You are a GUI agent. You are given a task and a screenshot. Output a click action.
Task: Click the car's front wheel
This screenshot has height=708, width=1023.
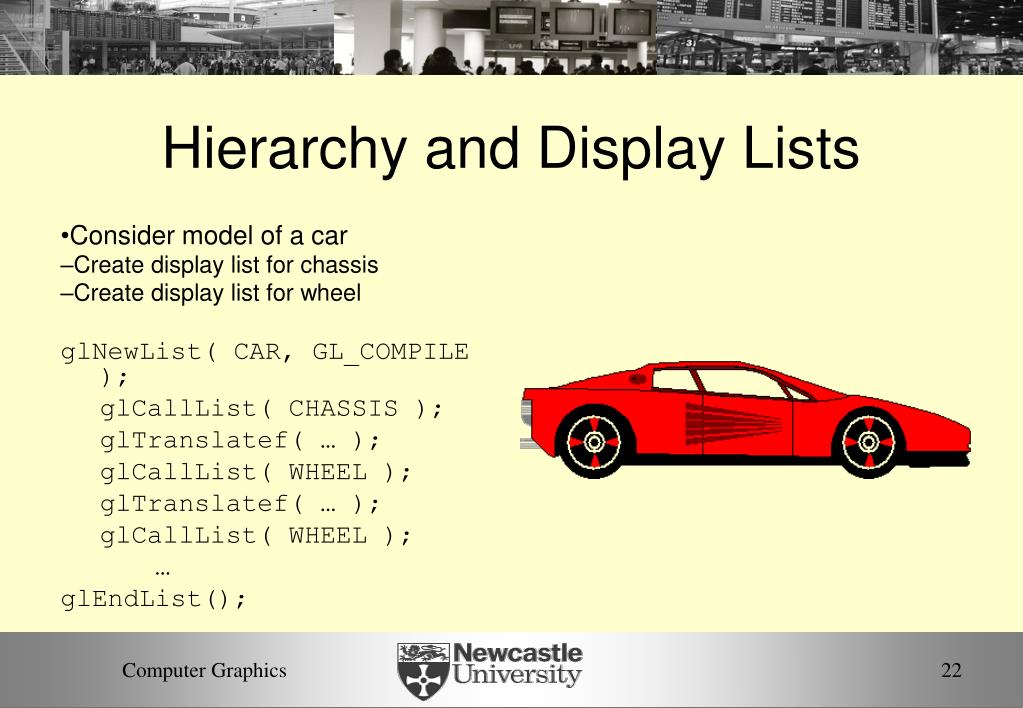(868, 442)
